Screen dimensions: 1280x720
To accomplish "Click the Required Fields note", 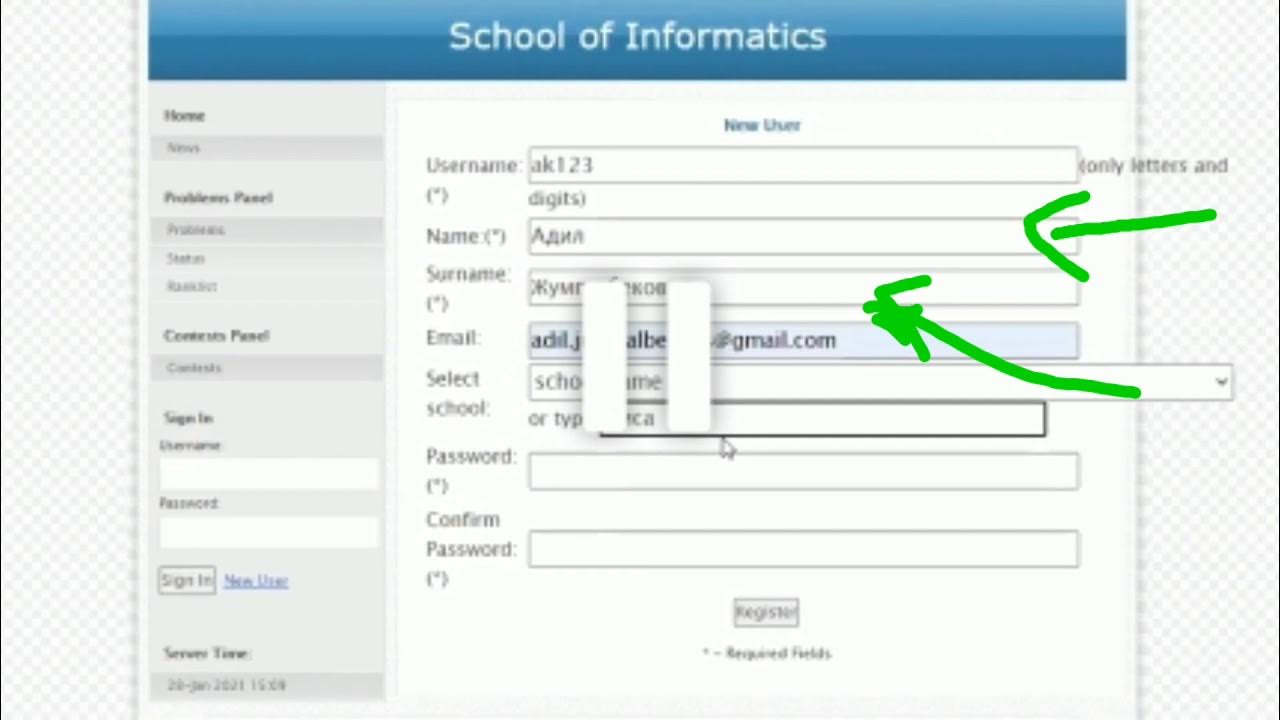I will (766, 653).
